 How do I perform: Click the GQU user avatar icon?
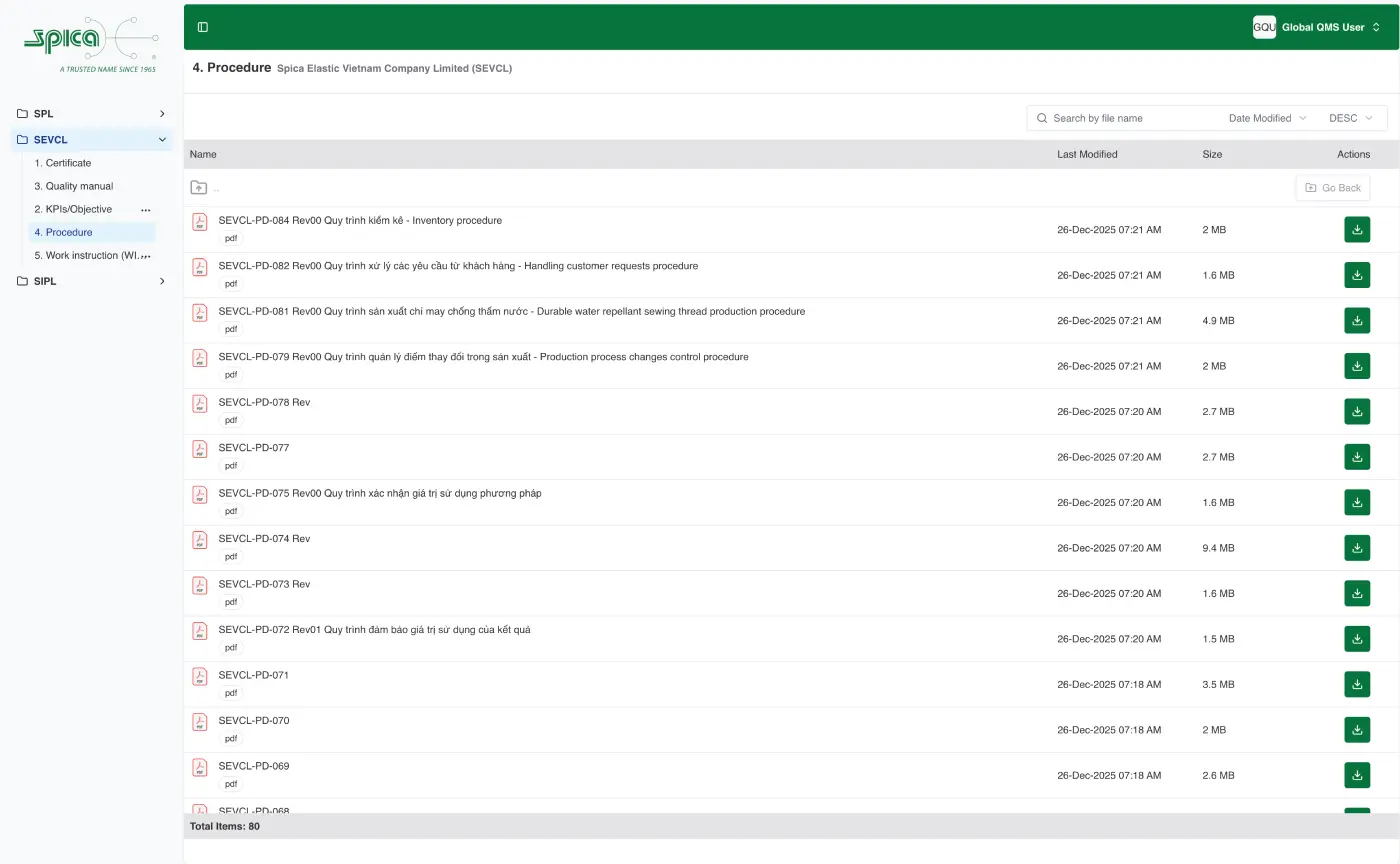[x=1263, y=27]
